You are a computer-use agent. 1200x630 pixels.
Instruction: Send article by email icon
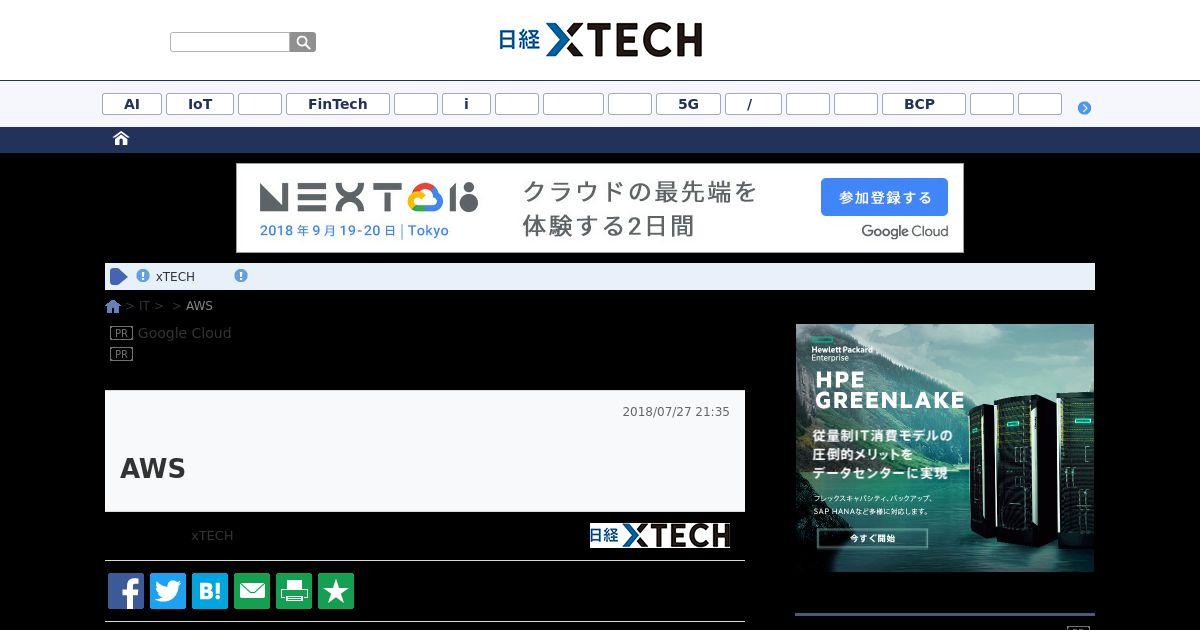[252, 591]
